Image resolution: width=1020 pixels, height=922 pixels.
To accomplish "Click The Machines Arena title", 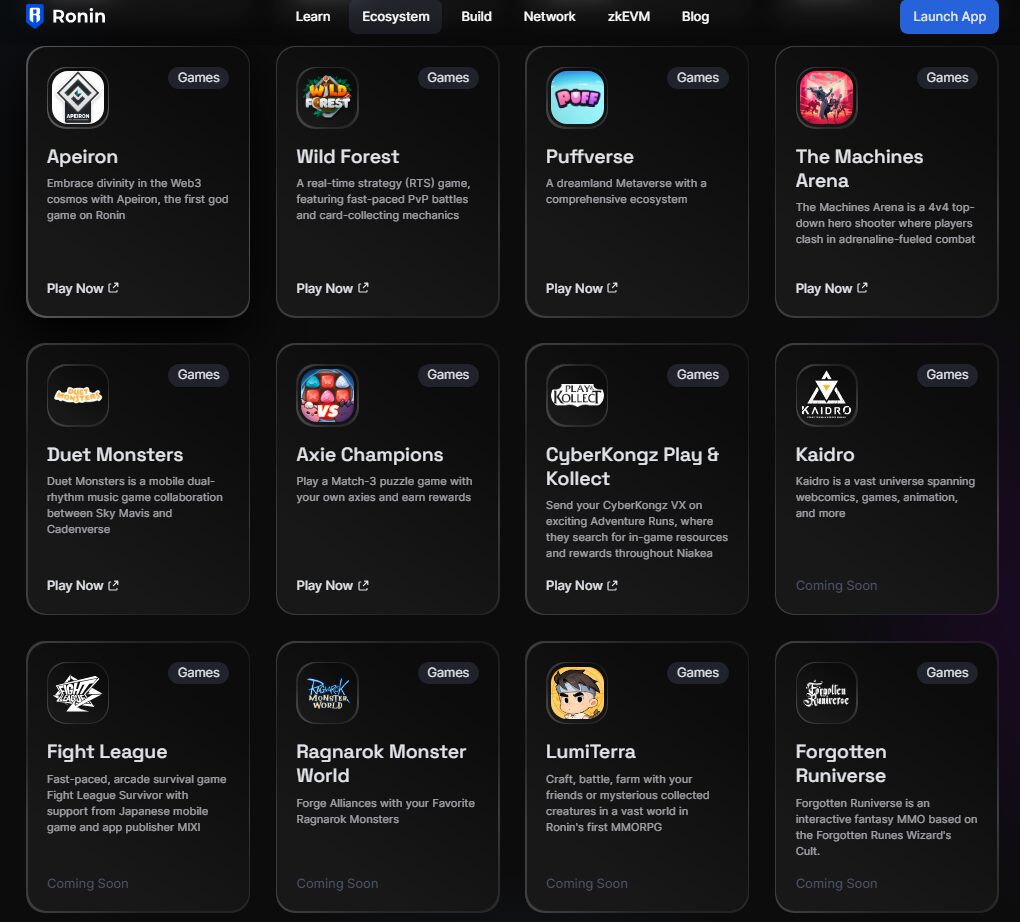I will (x=859, y=169).
